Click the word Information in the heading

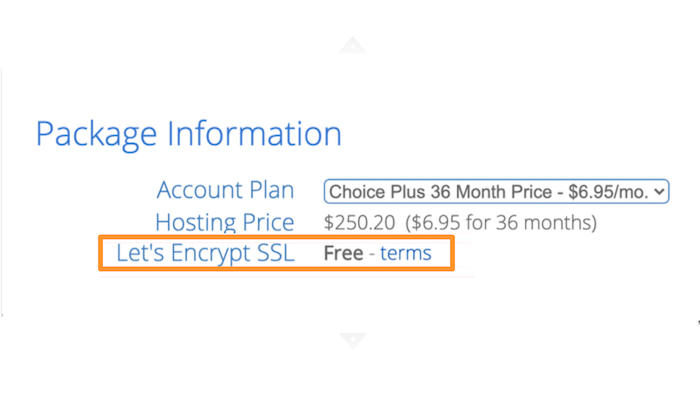click(254, 133)
